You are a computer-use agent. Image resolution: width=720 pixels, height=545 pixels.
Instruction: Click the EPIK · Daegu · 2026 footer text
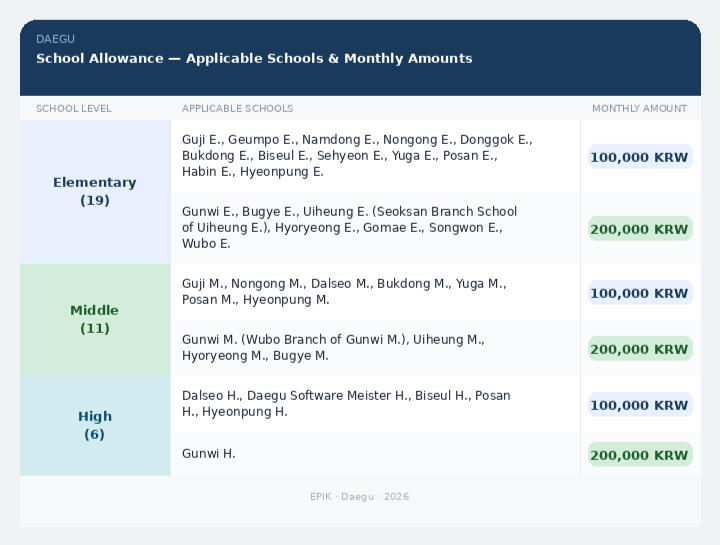click(359, 496)
